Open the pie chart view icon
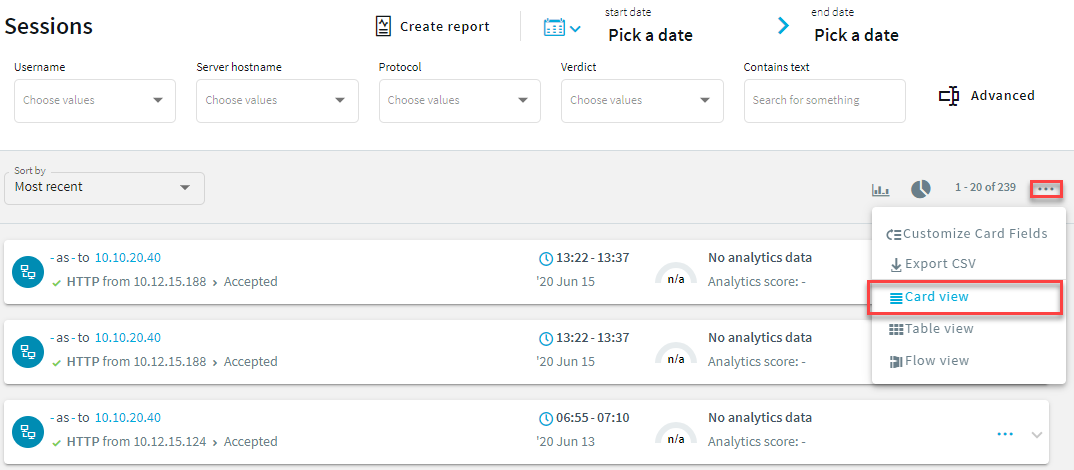1074x470 pixels. 920,189
